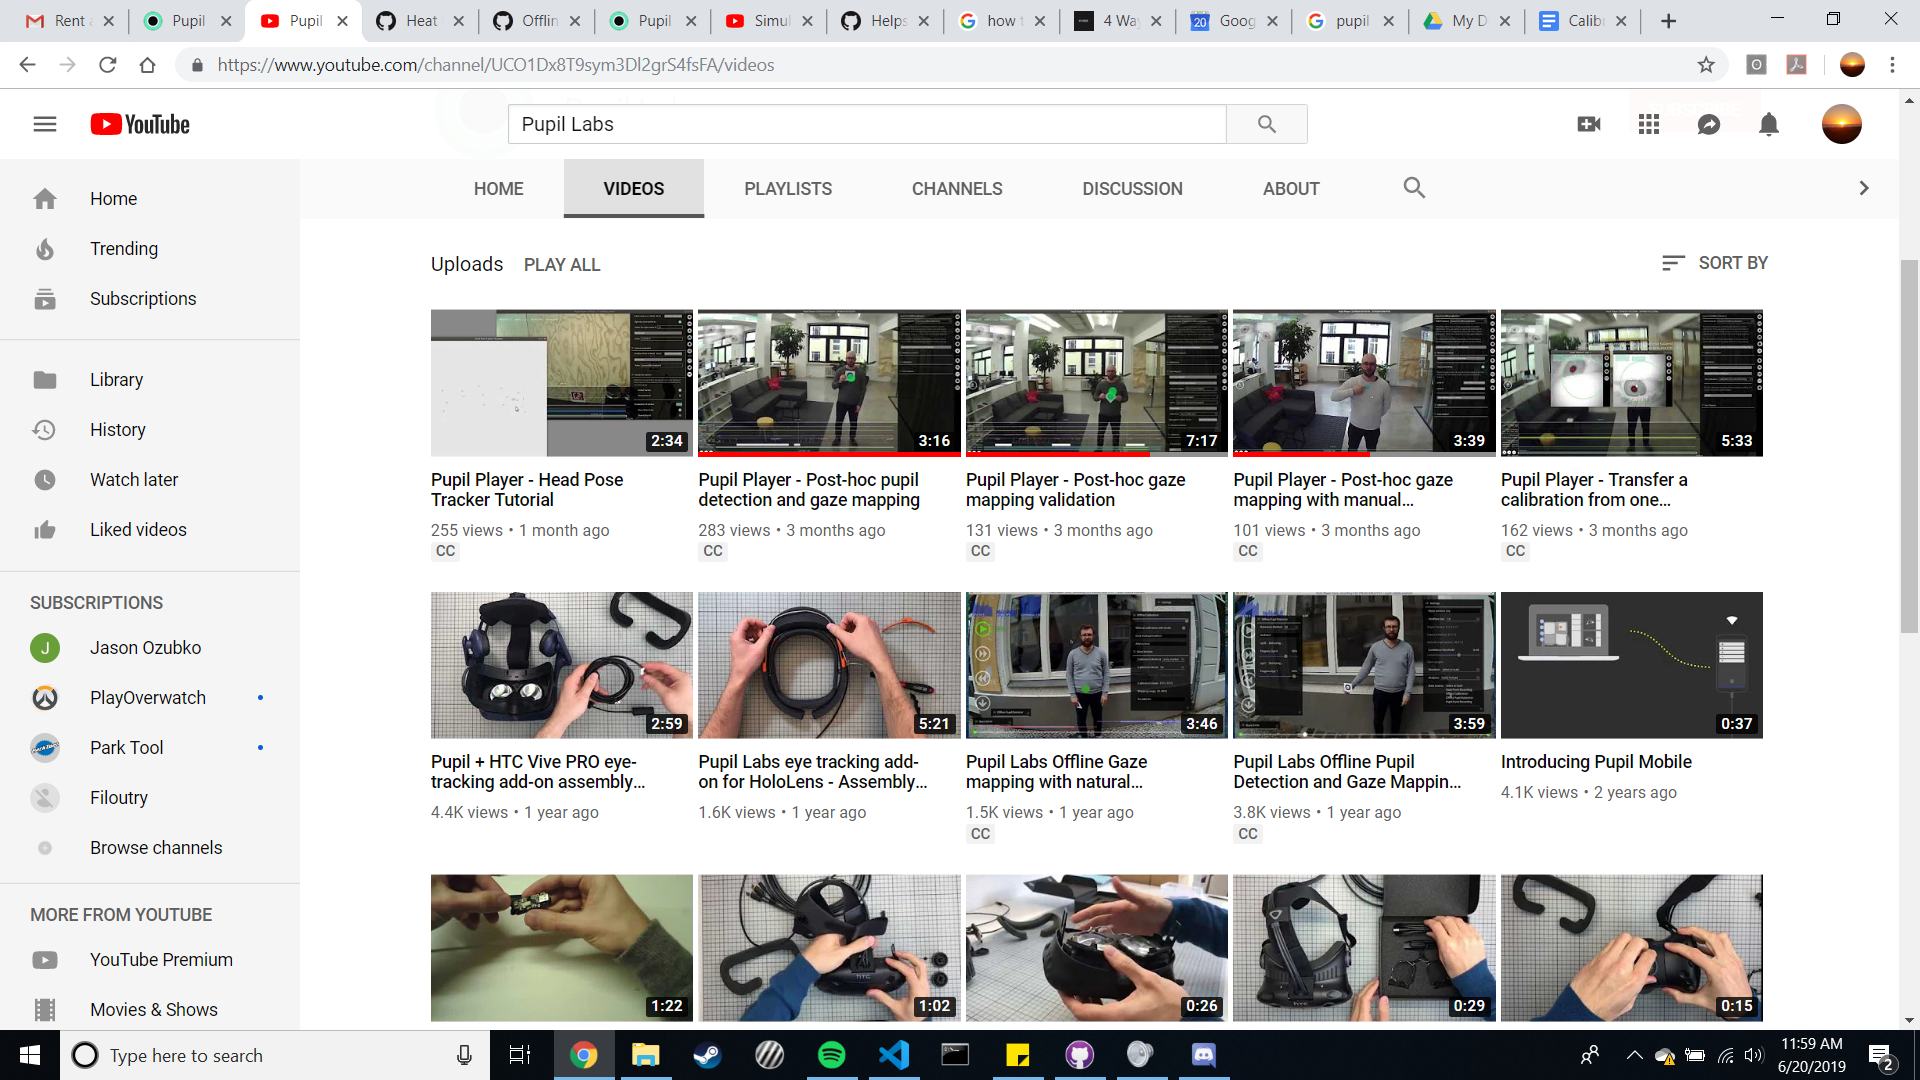Play HTC Vive PRO assembly thumbnail
The height and width of the screenshot is (1080, 1920).
pyautogui.click(x=562, y=666)
